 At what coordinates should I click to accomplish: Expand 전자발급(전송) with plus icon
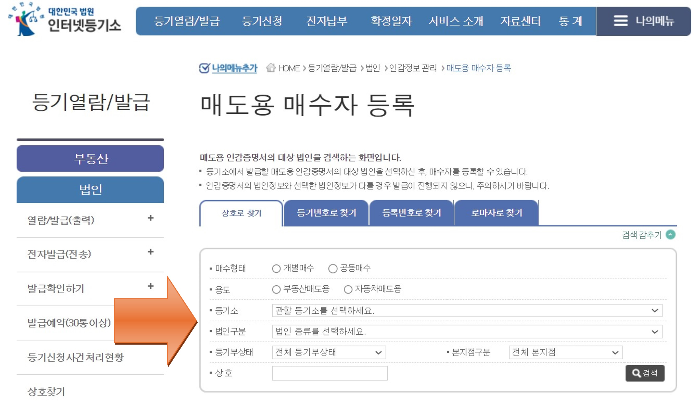pyautogui.click(x=150, y=252)
